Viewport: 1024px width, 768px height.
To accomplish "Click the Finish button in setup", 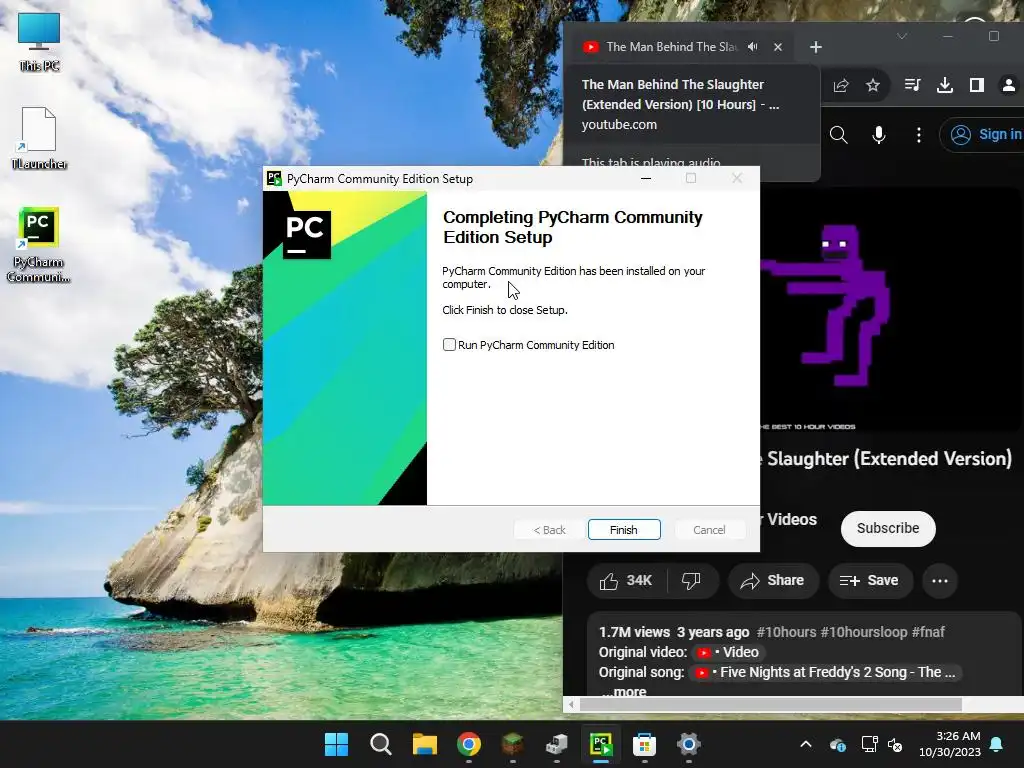I will [624, 530].
